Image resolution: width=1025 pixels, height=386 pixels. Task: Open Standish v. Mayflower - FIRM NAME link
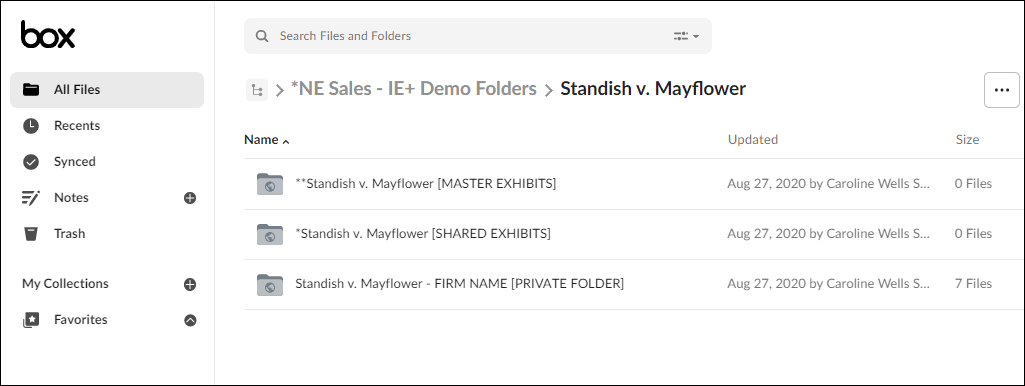point(460,284)
